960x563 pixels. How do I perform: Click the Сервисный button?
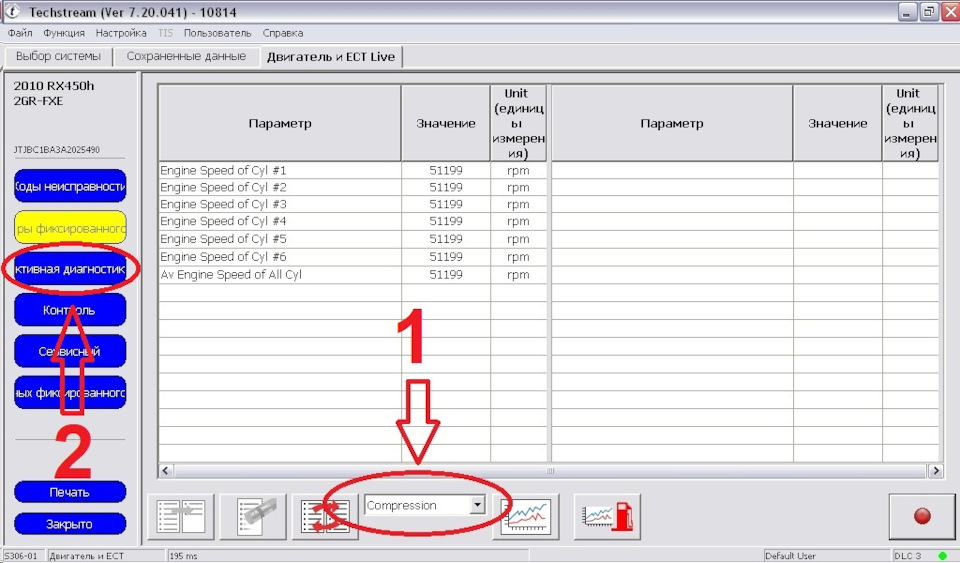point(70,352)
